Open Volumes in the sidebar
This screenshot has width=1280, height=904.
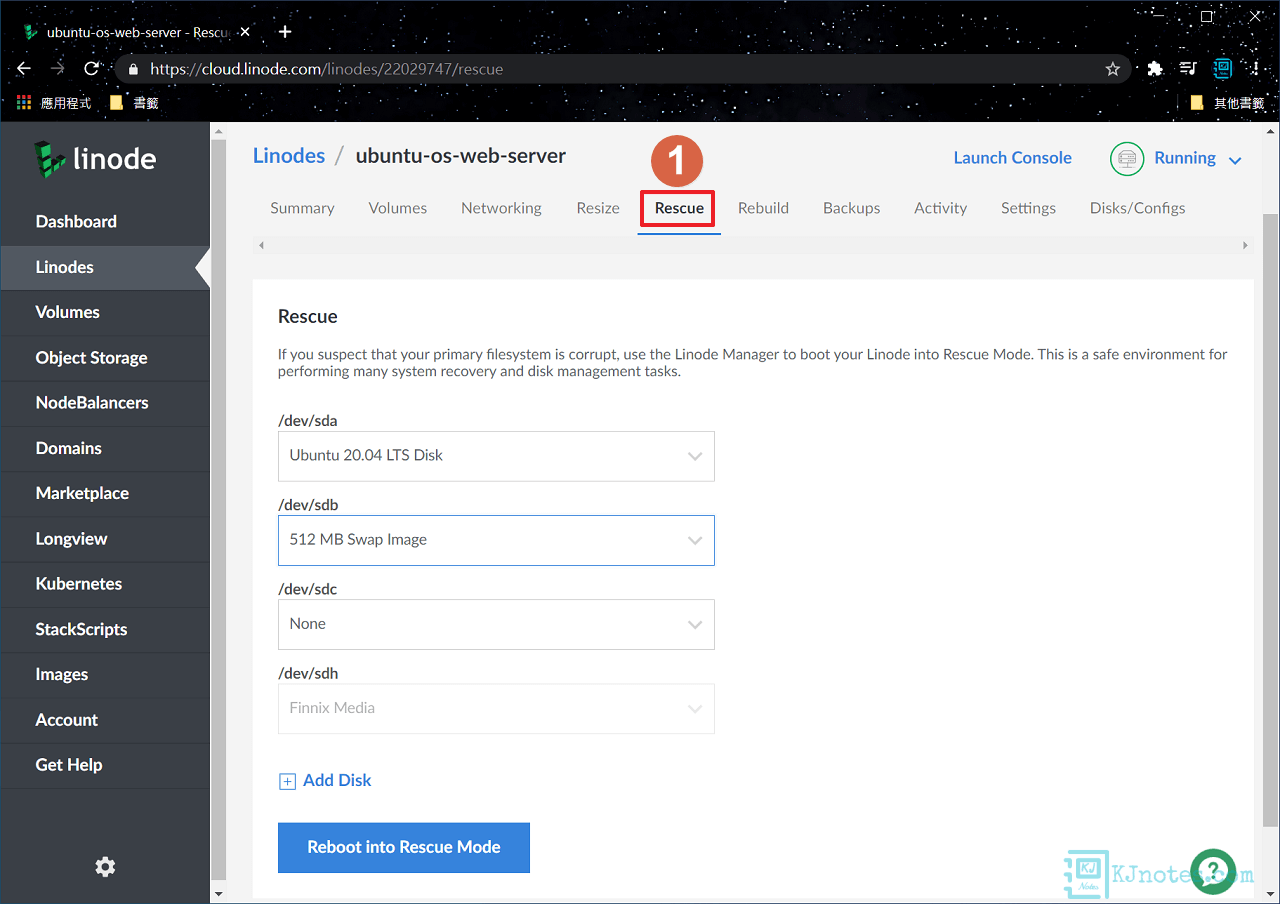(x=105, y=312)
